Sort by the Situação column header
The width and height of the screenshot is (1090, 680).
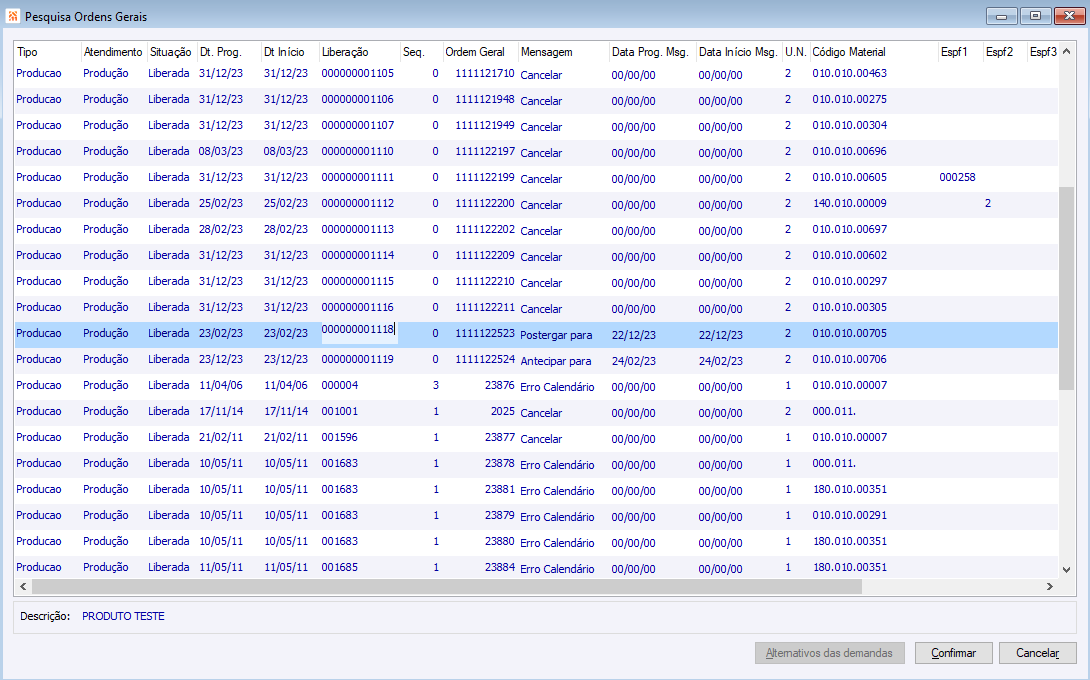[x=170, y=51]
